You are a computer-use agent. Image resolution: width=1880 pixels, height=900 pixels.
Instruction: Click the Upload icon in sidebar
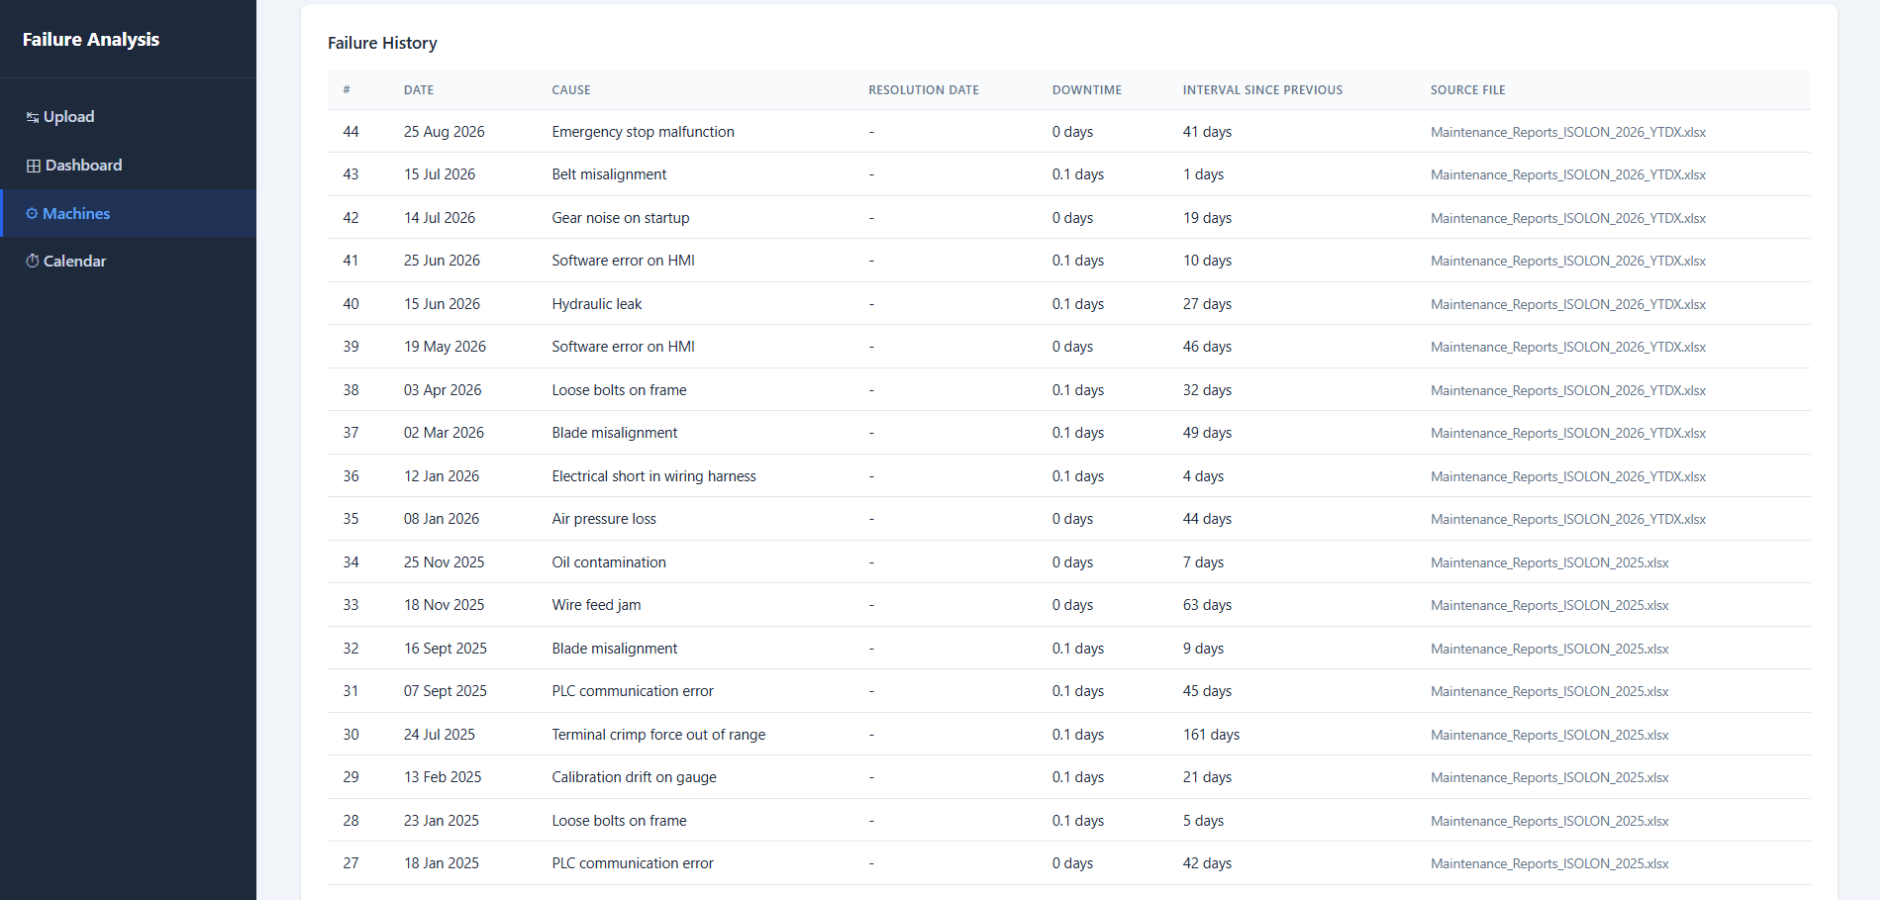[x=32, y=117]
